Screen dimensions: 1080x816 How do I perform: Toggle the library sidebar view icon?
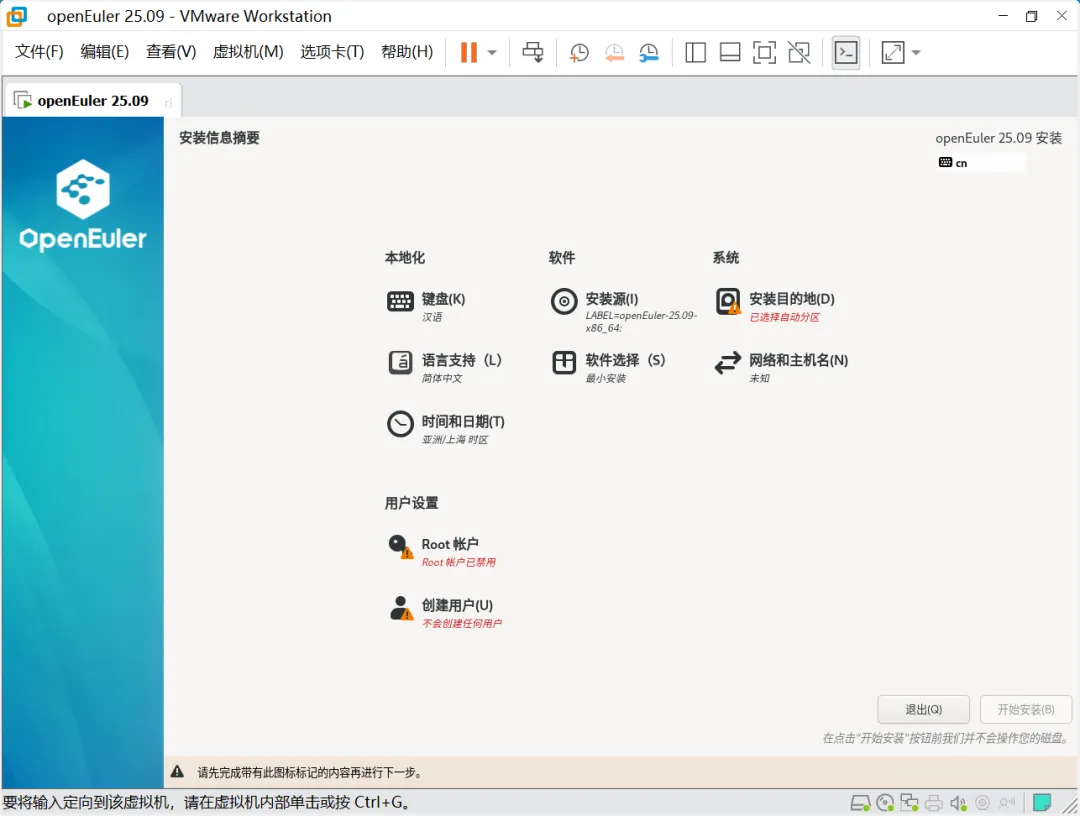[695, 52]
